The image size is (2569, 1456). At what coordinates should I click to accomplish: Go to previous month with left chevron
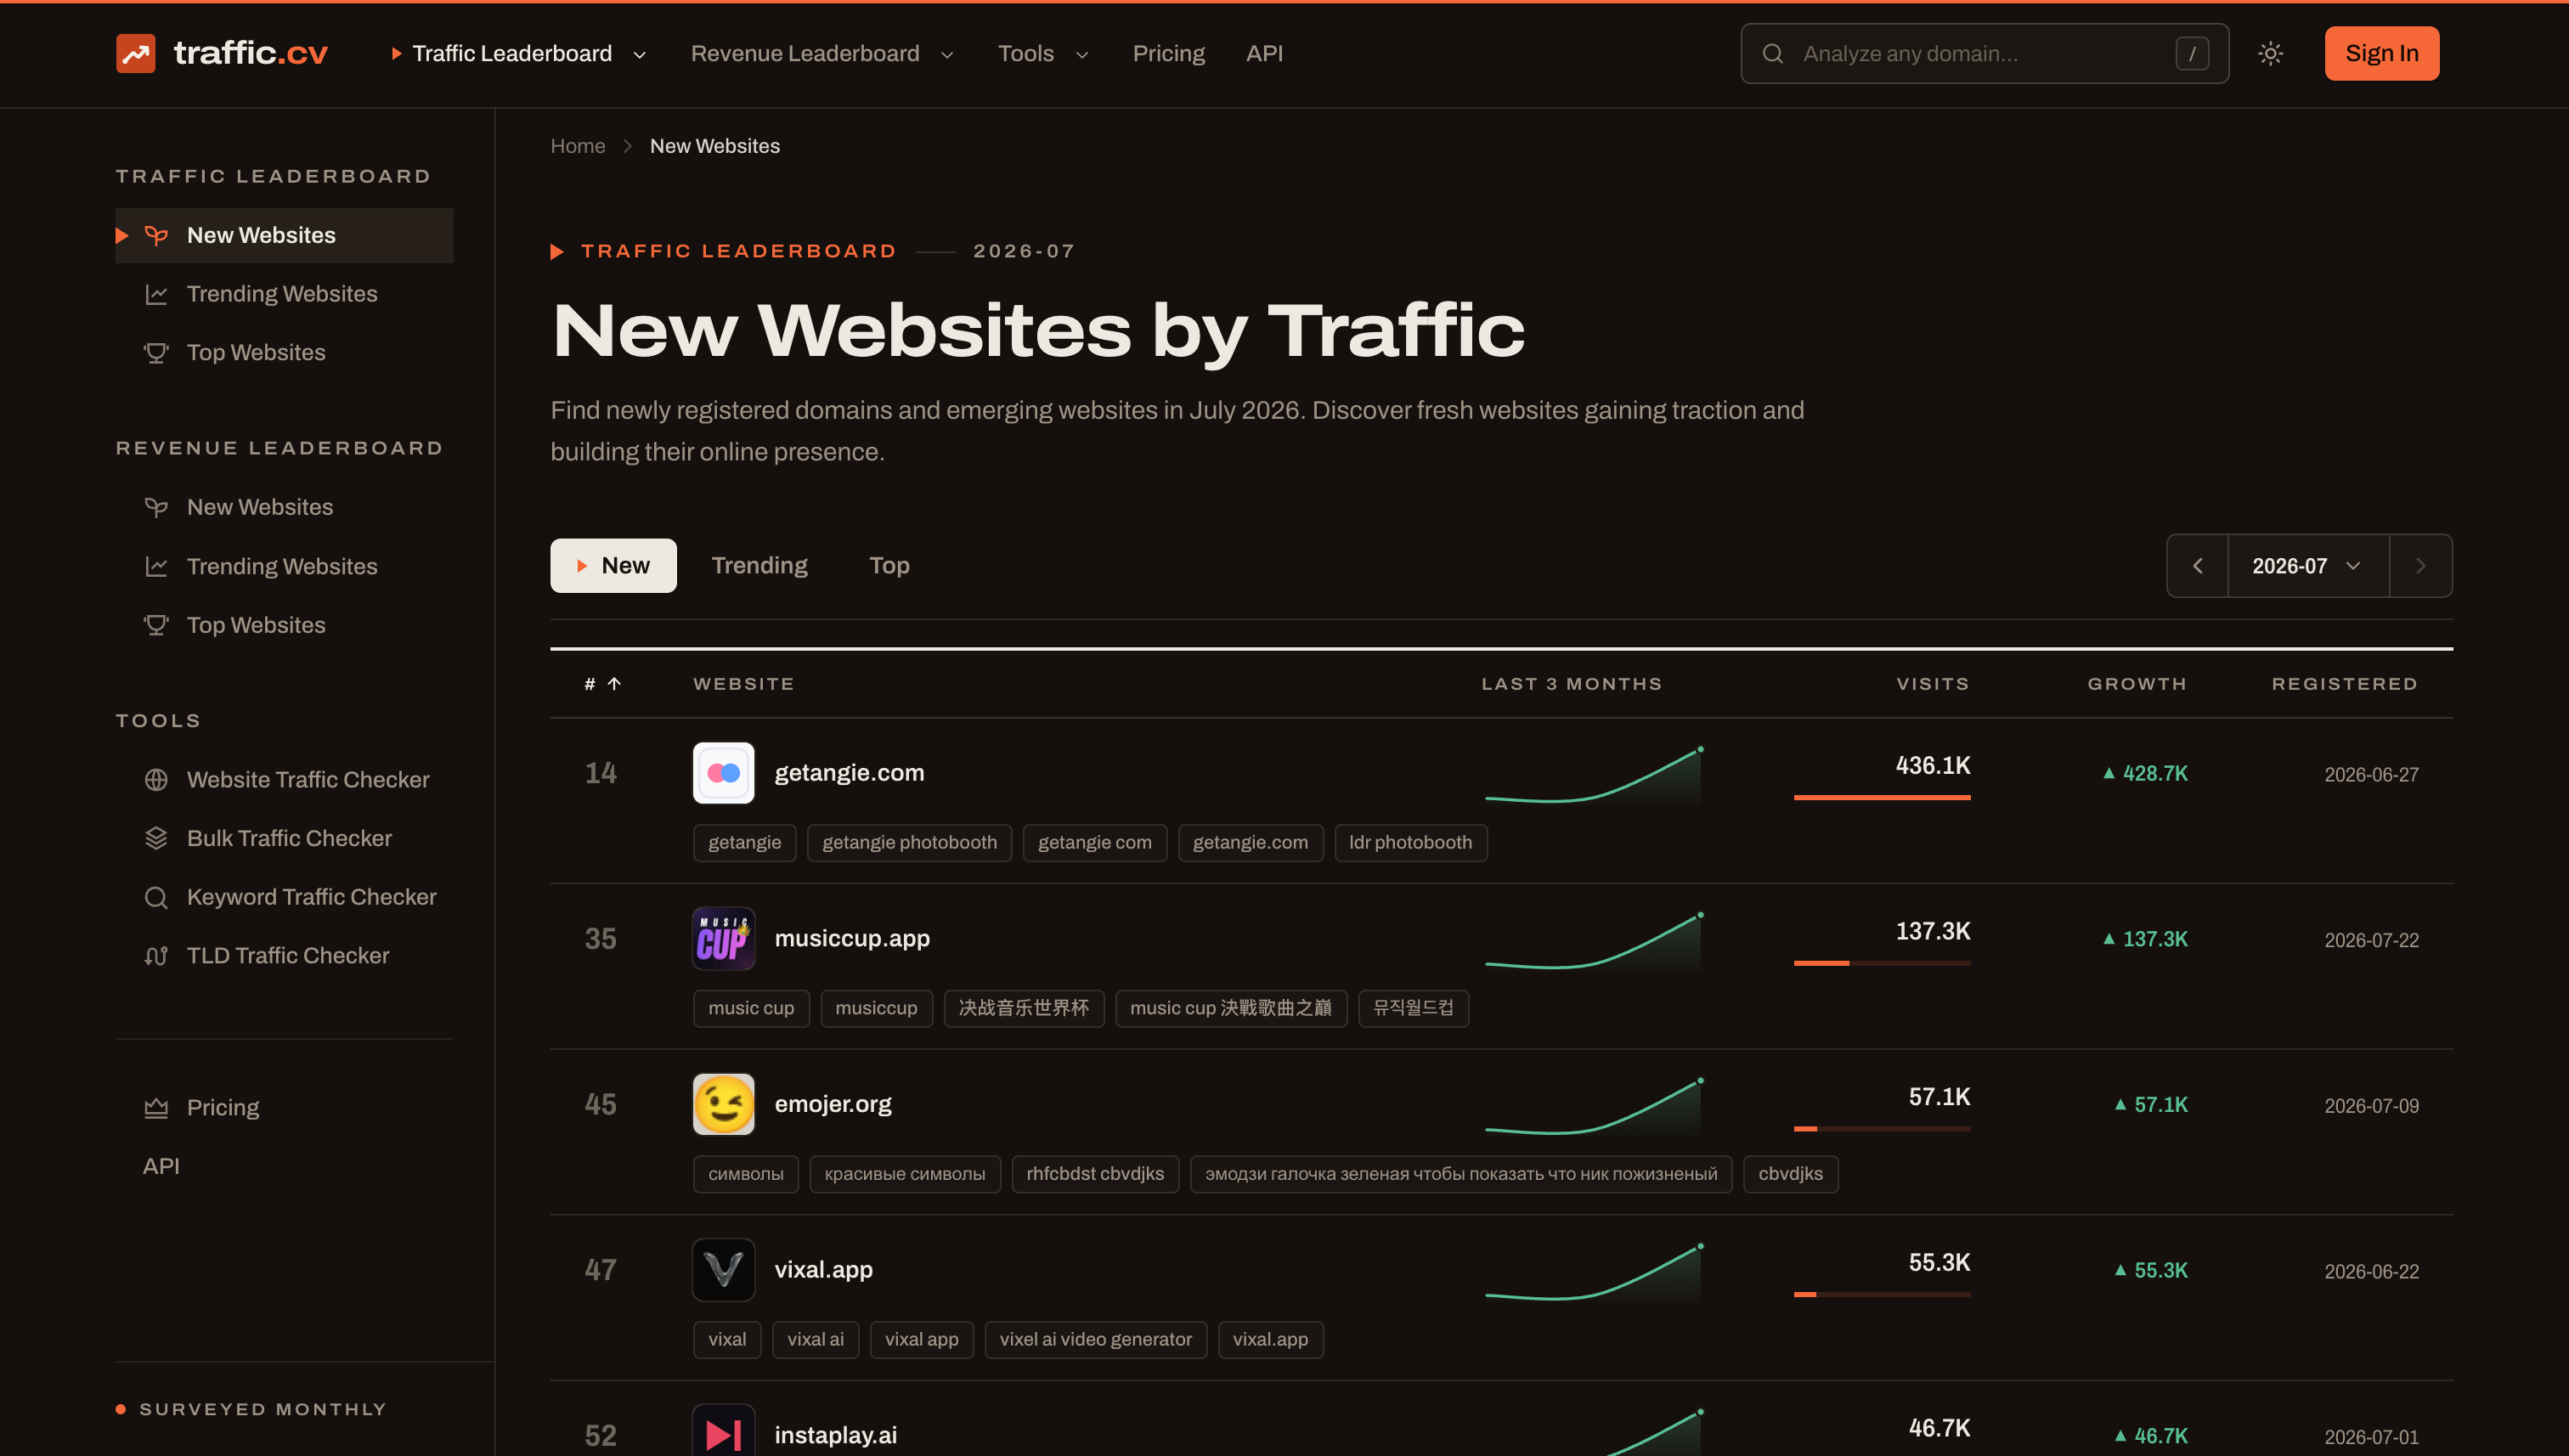2197,566
